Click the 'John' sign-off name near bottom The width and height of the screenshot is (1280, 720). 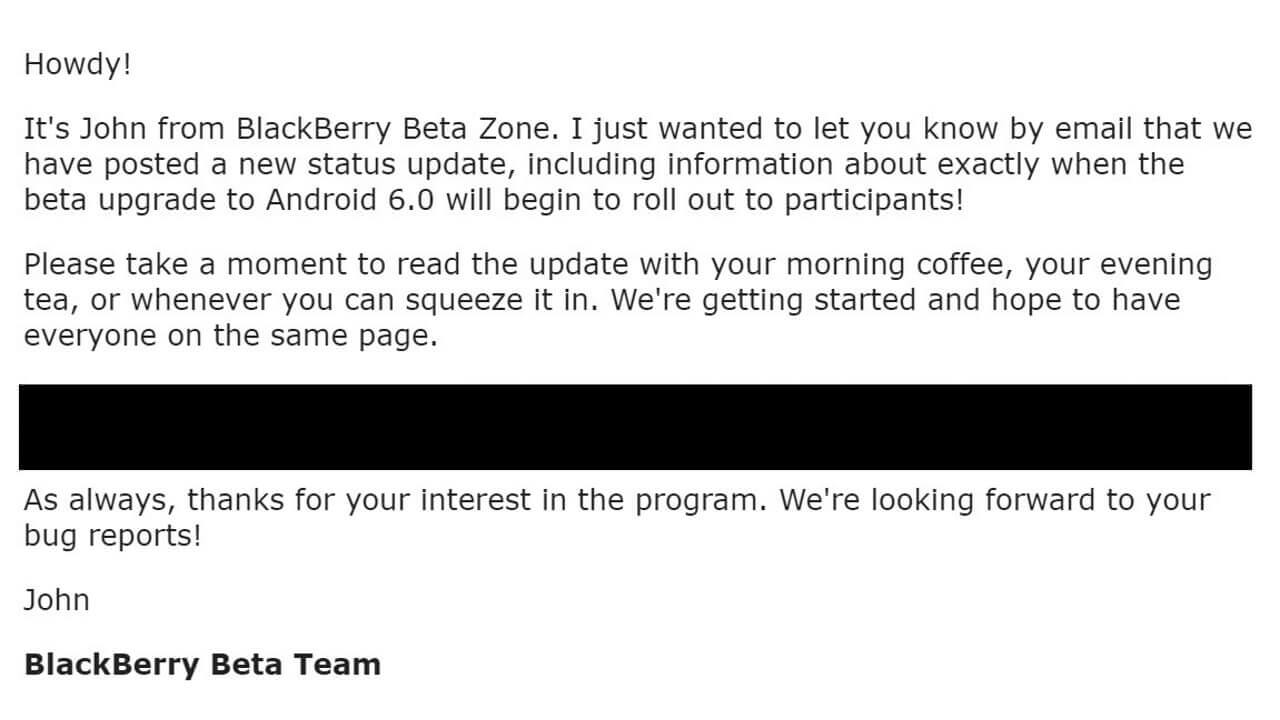[56, 600]
